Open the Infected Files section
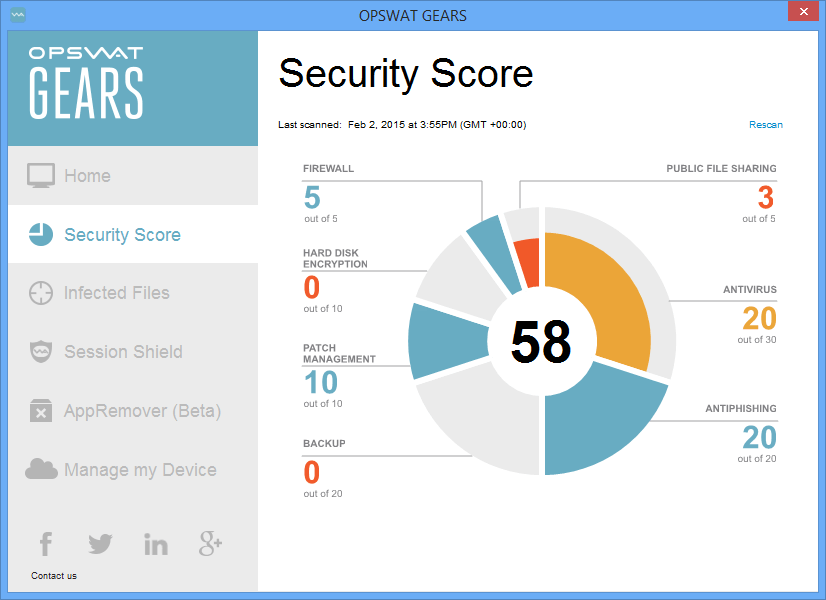This screenshot has height=600, width=826. click(133, 293)
